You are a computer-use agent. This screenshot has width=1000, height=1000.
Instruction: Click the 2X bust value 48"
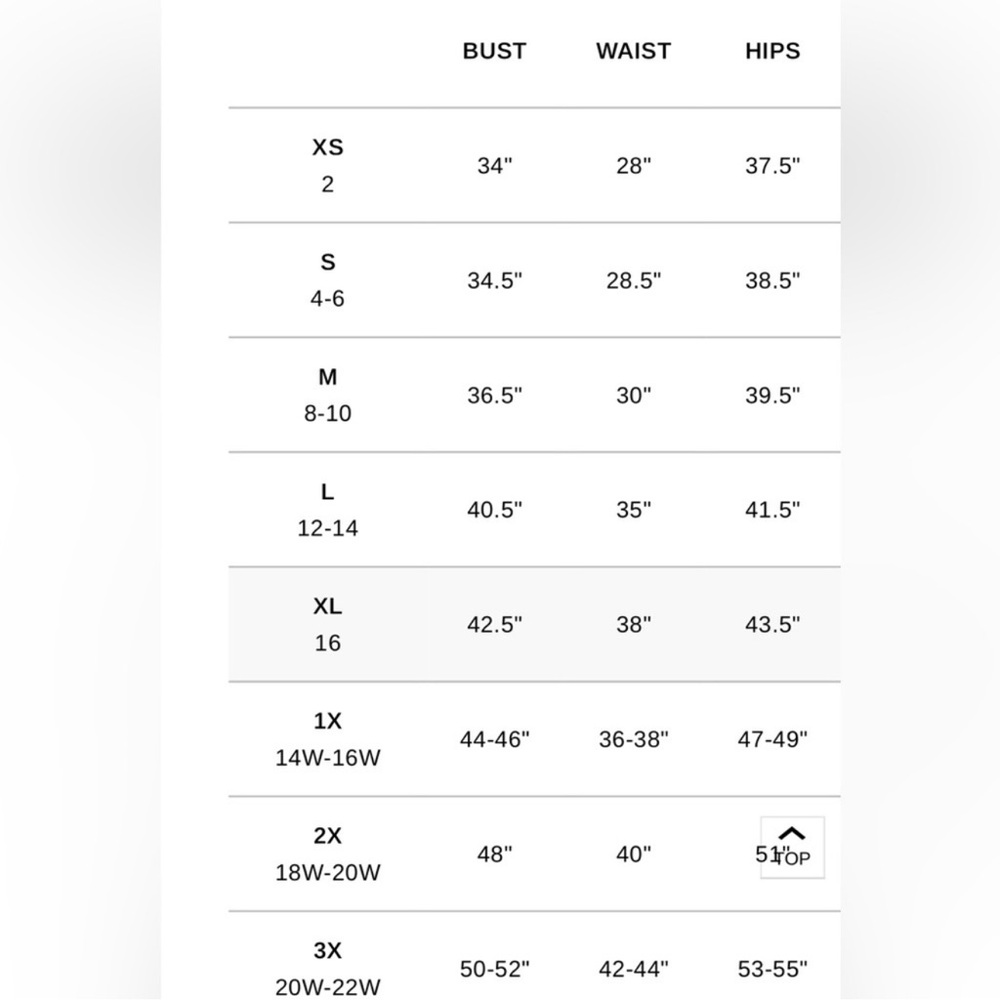pyautogui.click(x=494, y=855)
